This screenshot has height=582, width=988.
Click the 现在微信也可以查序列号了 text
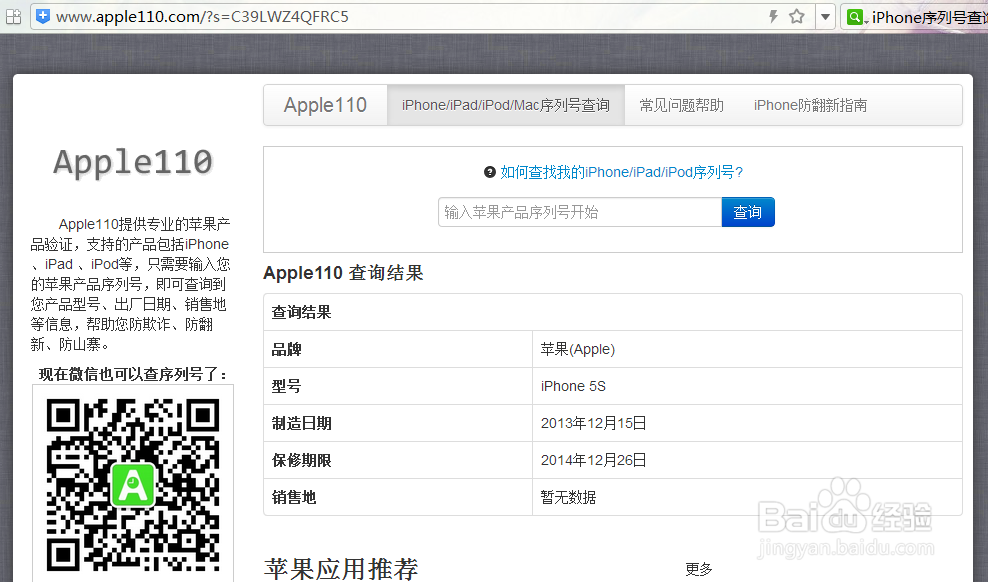(133, 374)
